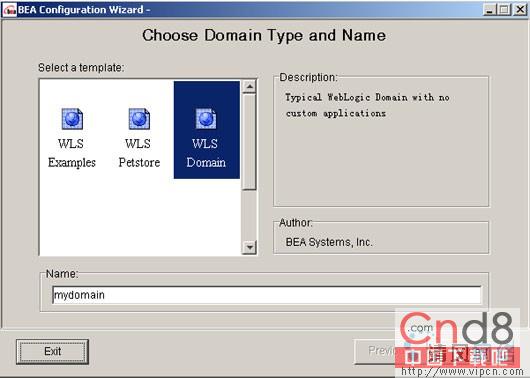Click the template list scroll up arrow
This screenshot has width=530, height=378.
[249, 87]
